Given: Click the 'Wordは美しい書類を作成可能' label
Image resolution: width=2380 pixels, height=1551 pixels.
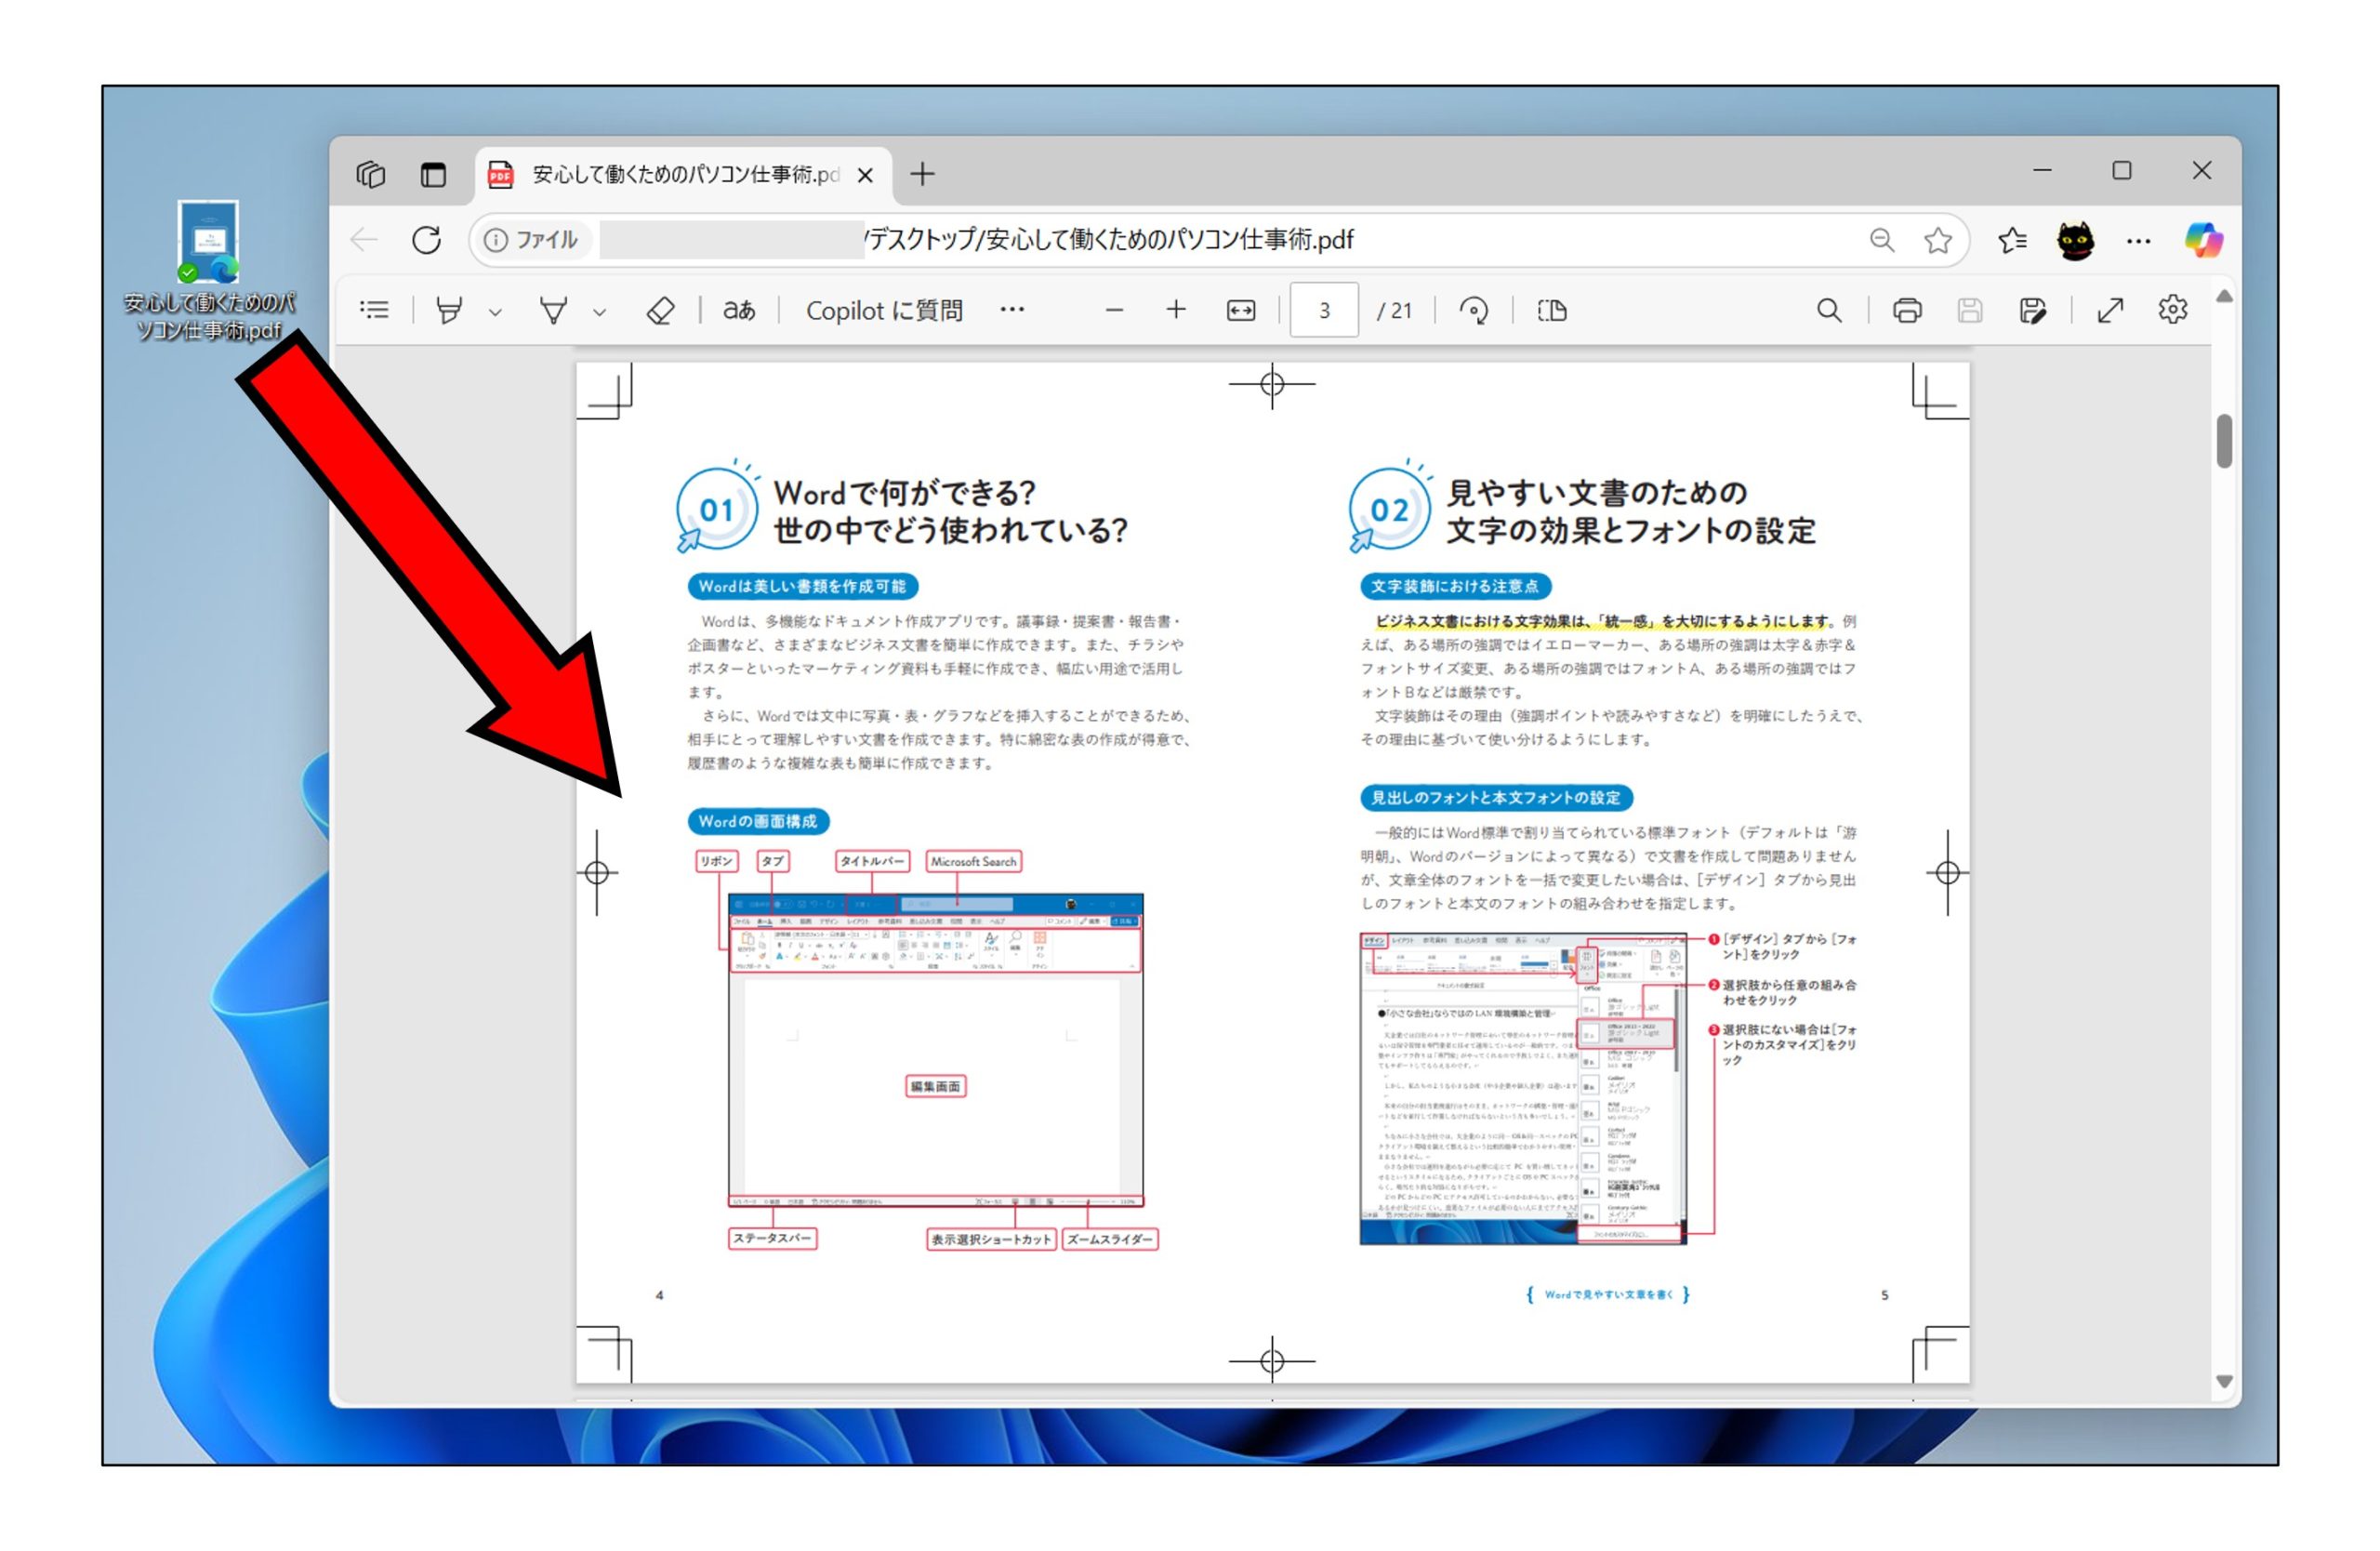Looking at the screenshot, I should (x=802, y=586).
